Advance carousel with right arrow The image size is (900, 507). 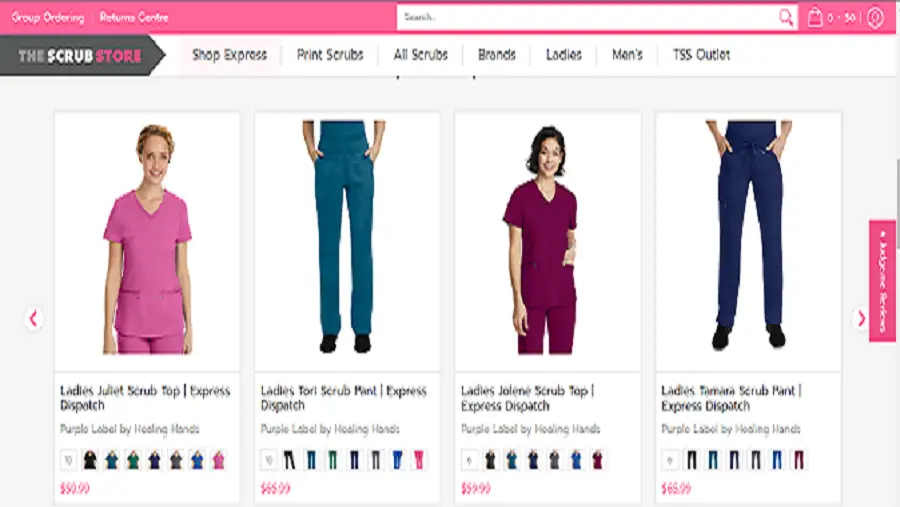[x=861, y=319]
